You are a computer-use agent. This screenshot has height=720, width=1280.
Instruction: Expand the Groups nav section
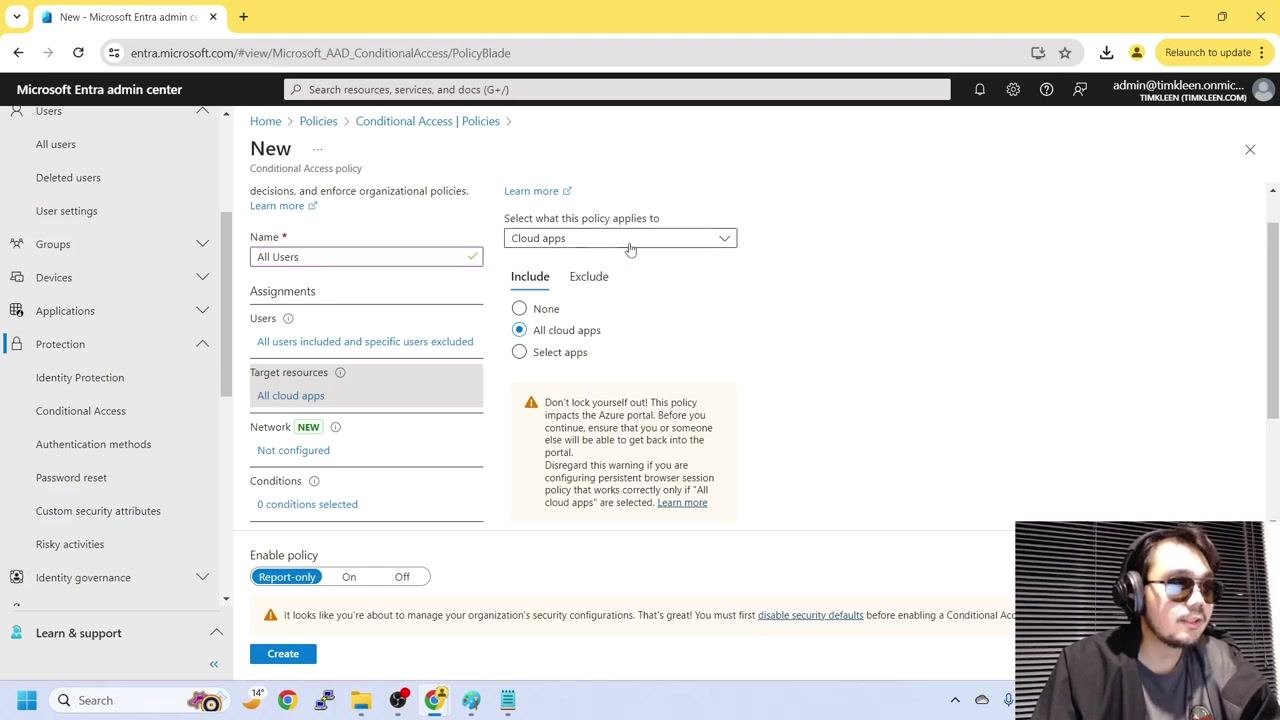pos(202,244)
